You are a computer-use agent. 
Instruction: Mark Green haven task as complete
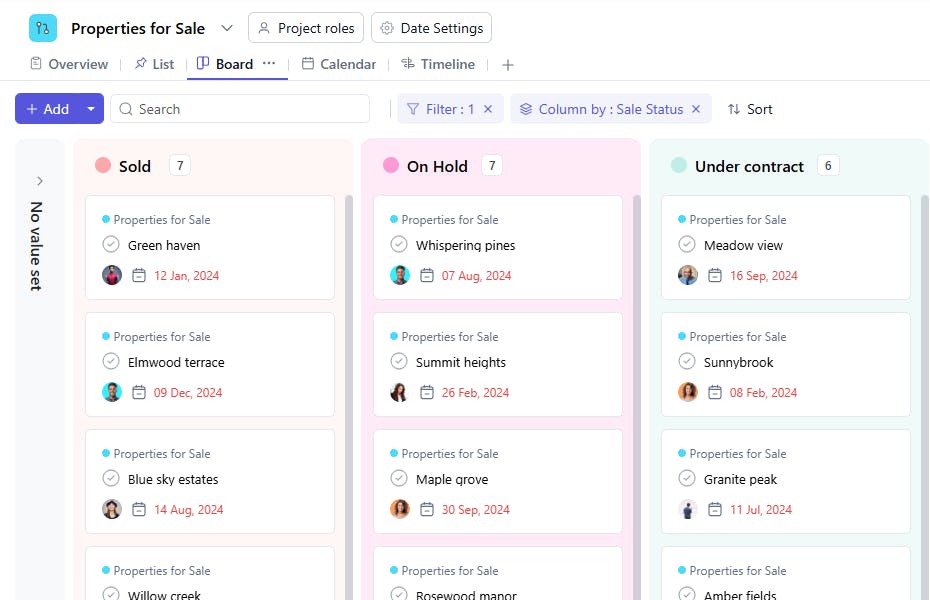111,245
